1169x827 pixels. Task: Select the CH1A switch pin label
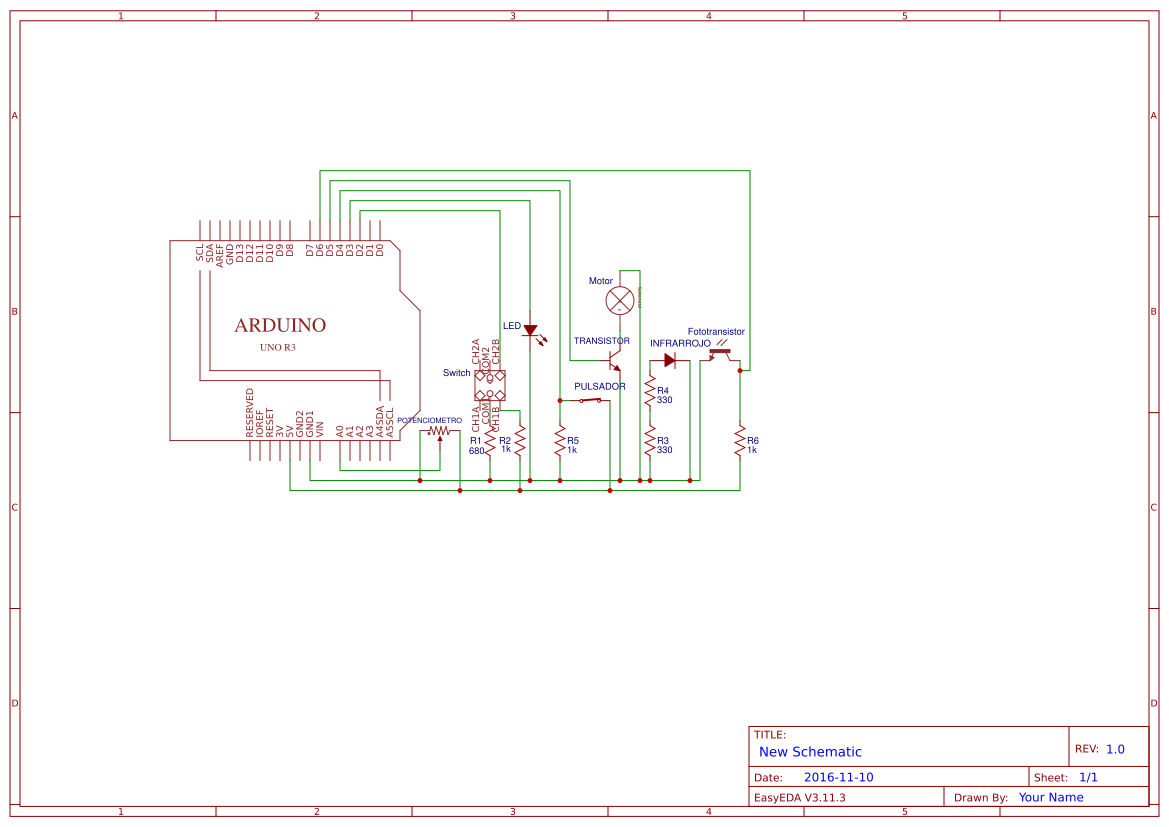pos(476,419)
